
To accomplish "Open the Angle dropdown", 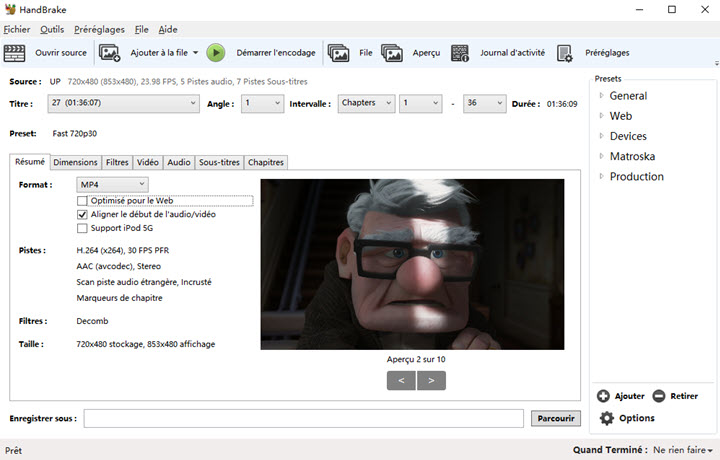I will (263, 103).
